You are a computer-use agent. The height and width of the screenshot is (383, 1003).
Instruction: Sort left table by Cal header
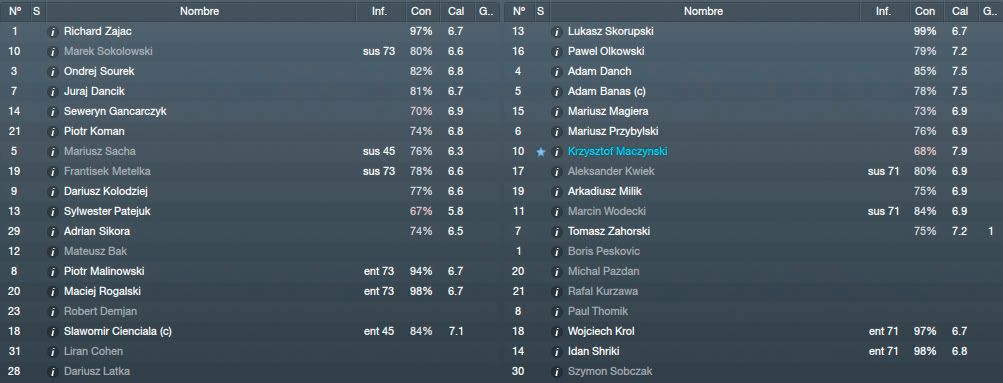pos(456,11)
